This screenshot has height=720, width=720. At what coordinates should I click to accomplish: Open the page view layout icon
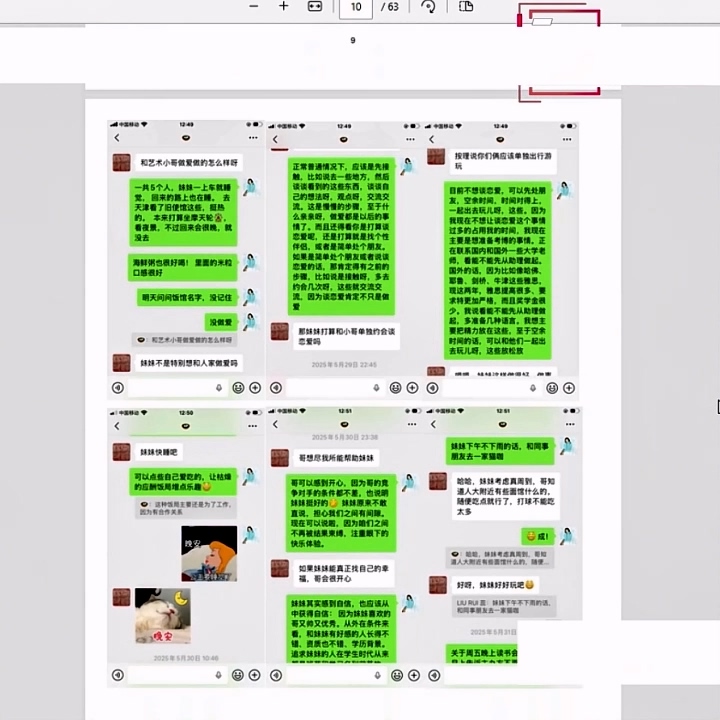(466, 6)
